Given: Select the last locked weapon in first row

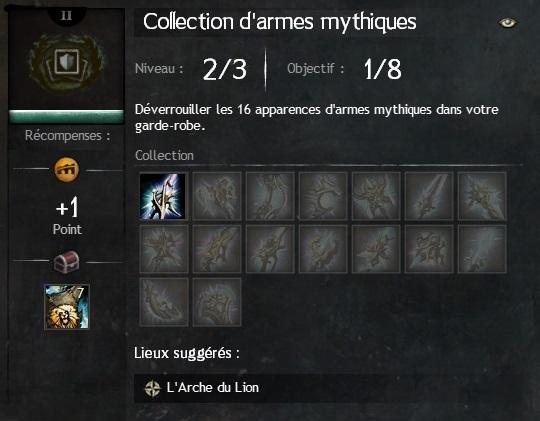Looking at the screenshot, I should (x=482, y=196).
